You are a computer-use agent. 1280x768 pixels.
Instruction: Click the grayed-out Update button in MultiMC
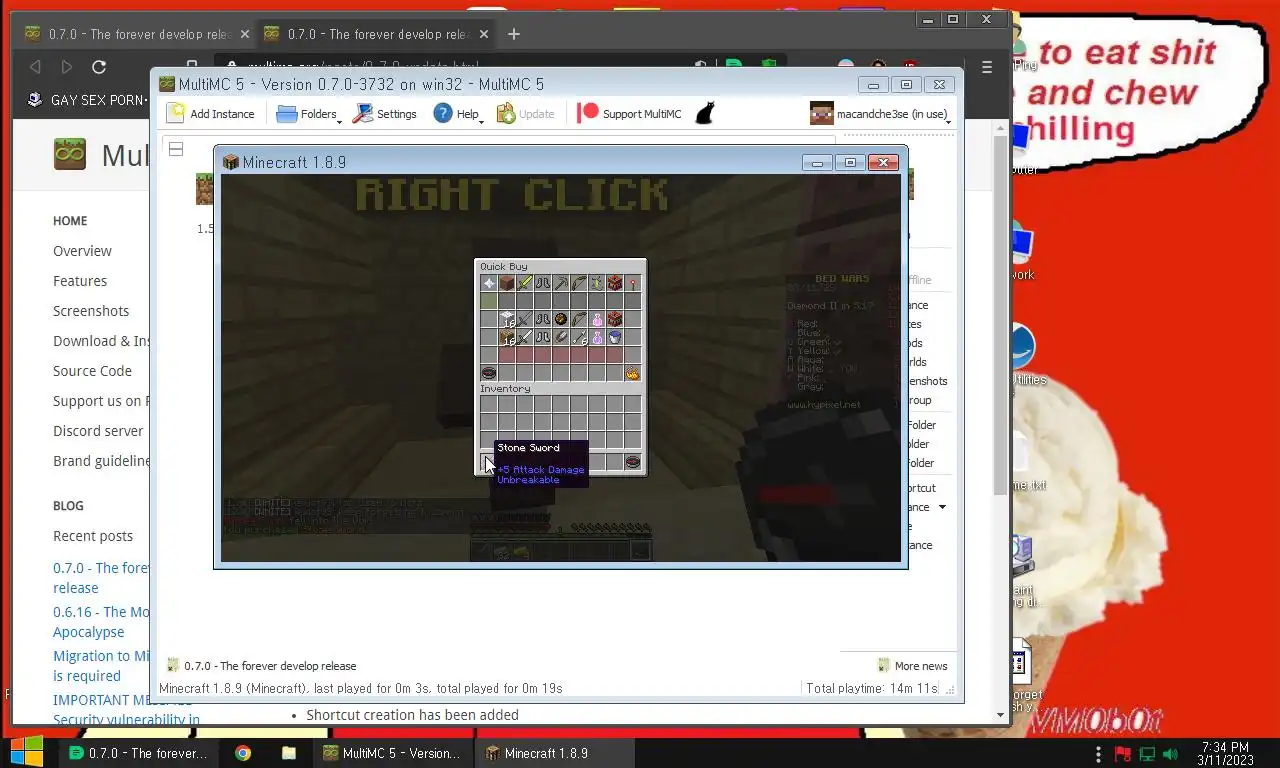coord(526,113)
